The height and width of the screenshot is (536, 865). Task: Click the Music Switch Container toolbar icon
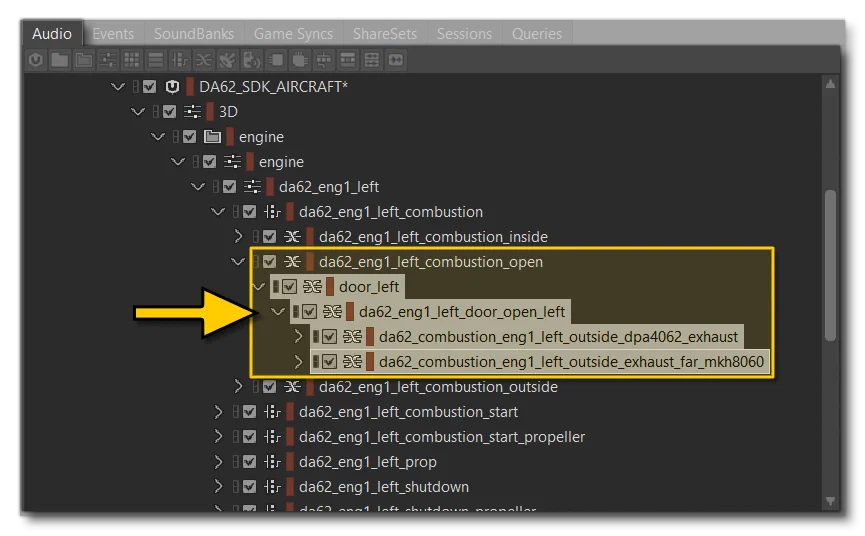(324, 60)
